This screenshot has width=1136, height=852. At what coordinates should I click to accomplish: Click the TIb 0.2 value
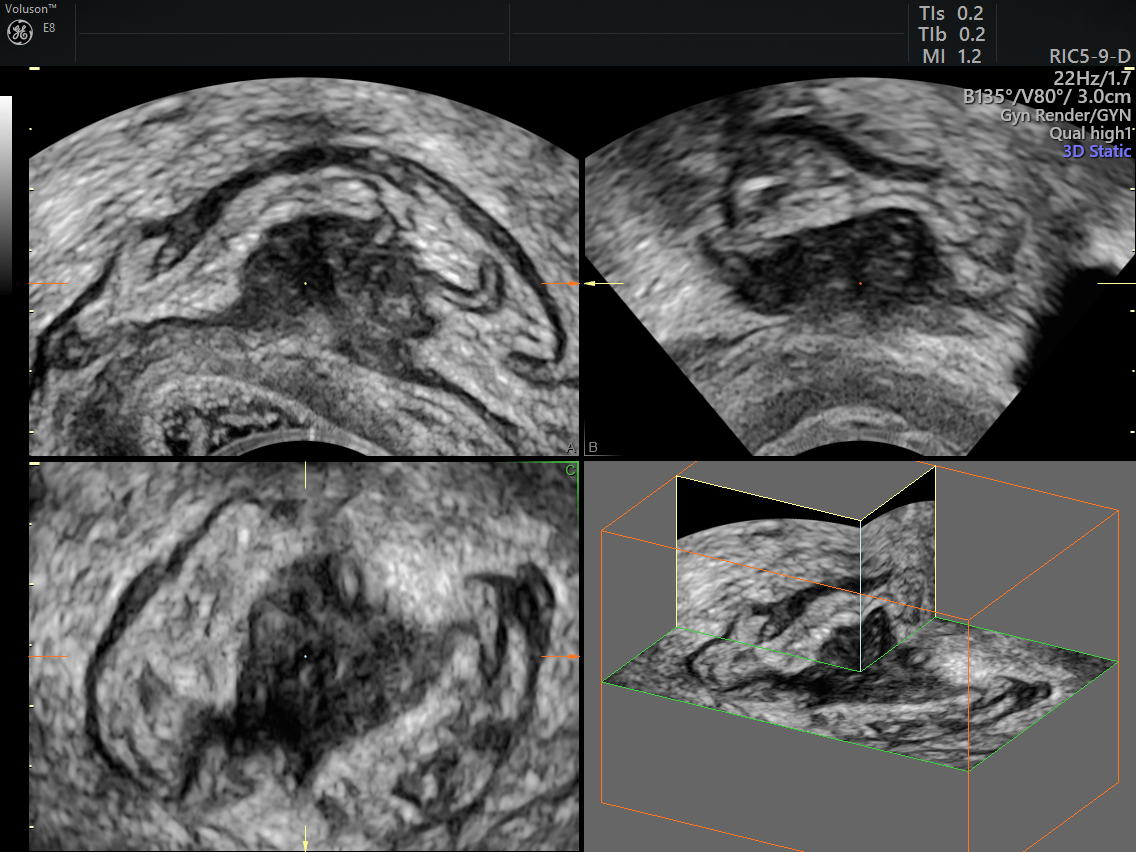951,34
